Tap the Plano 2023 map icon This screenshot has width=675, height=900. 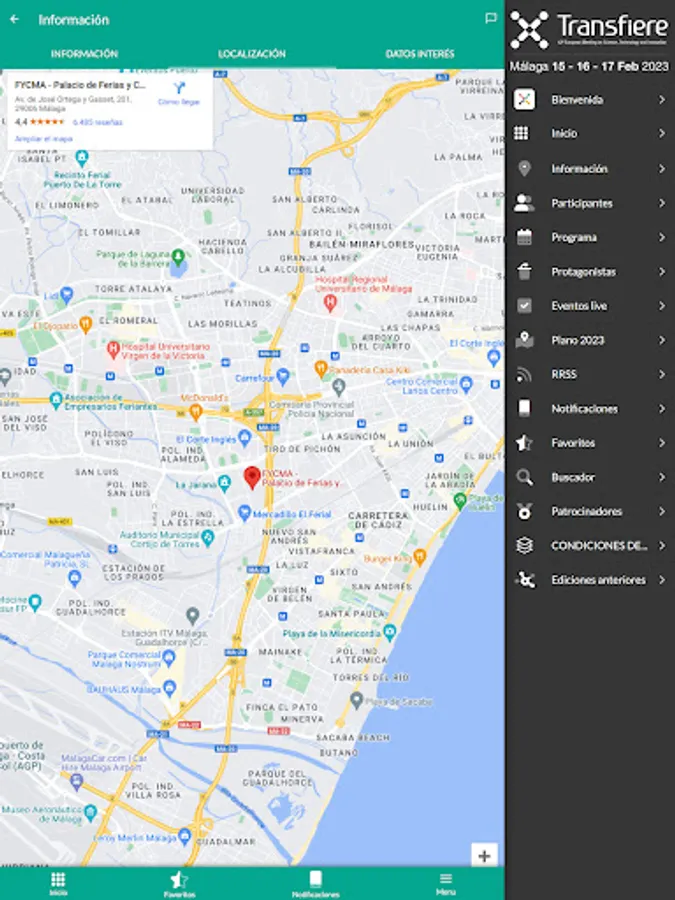[524, 340]
